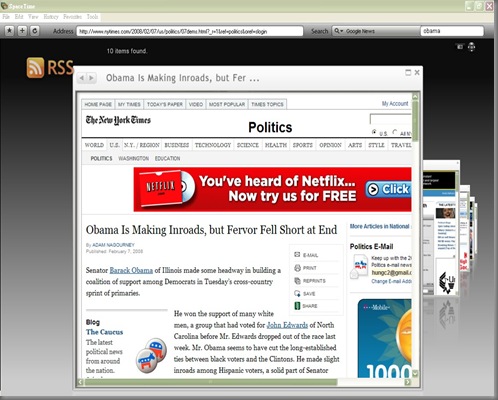Click the Netflix banner Click button
The width and height of the screenshot is (498, 400).
coord(388,189)
